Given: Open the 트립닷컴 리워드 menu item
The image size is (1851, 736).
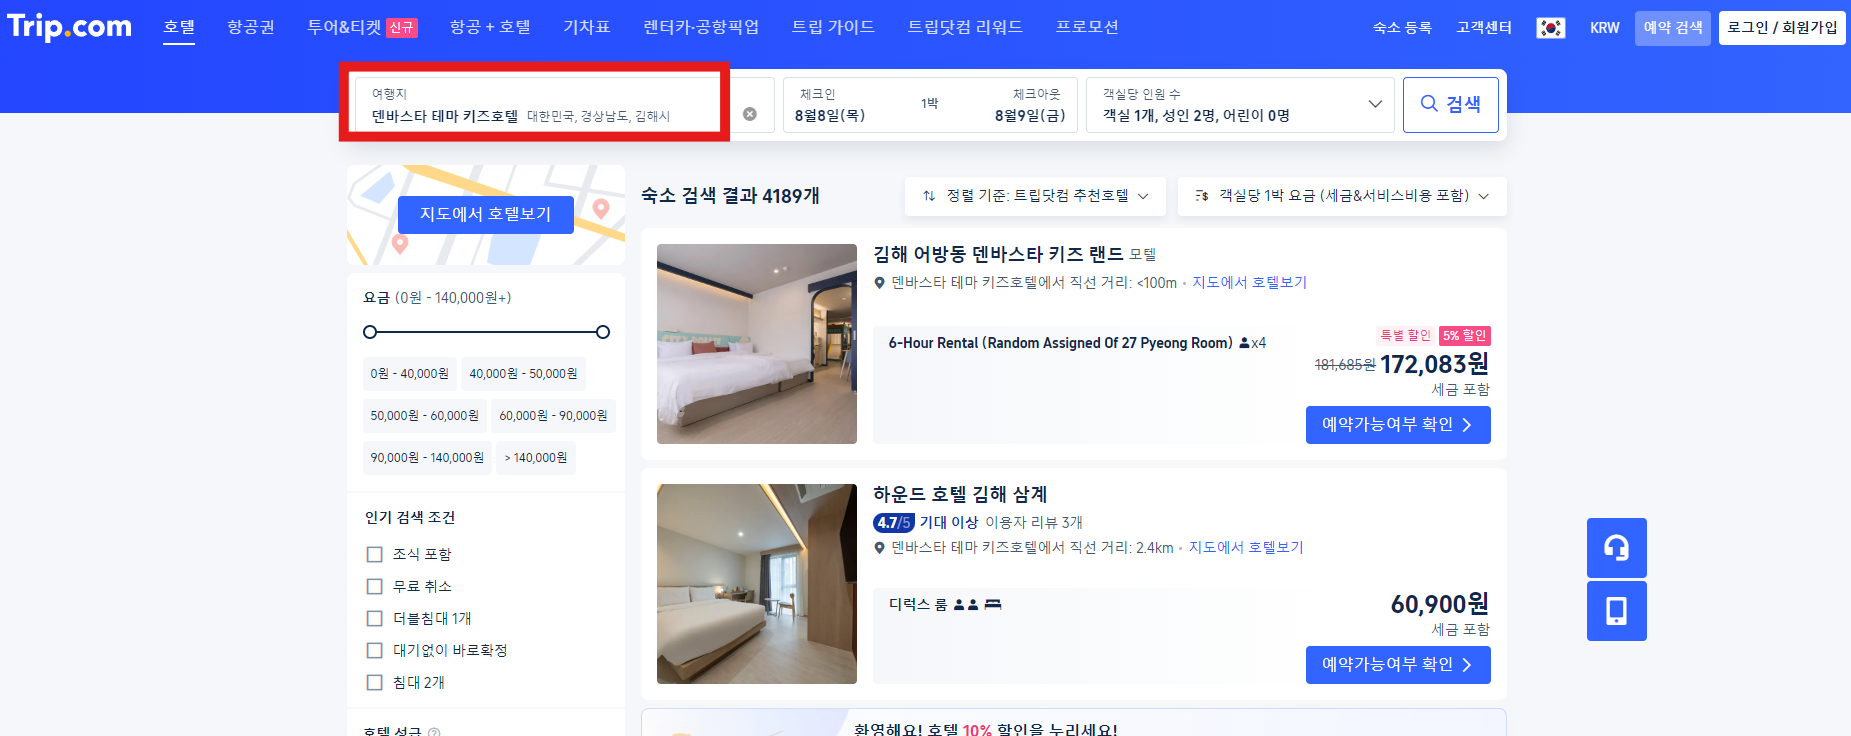Looking at the screenshot, I should 965,27.
